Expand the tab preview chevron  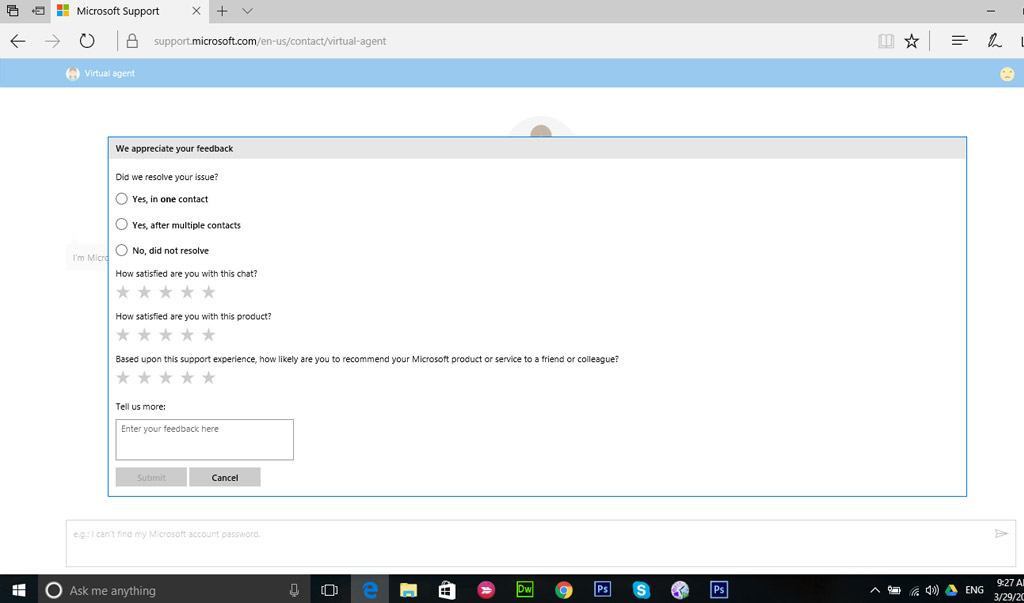[248, 11]
